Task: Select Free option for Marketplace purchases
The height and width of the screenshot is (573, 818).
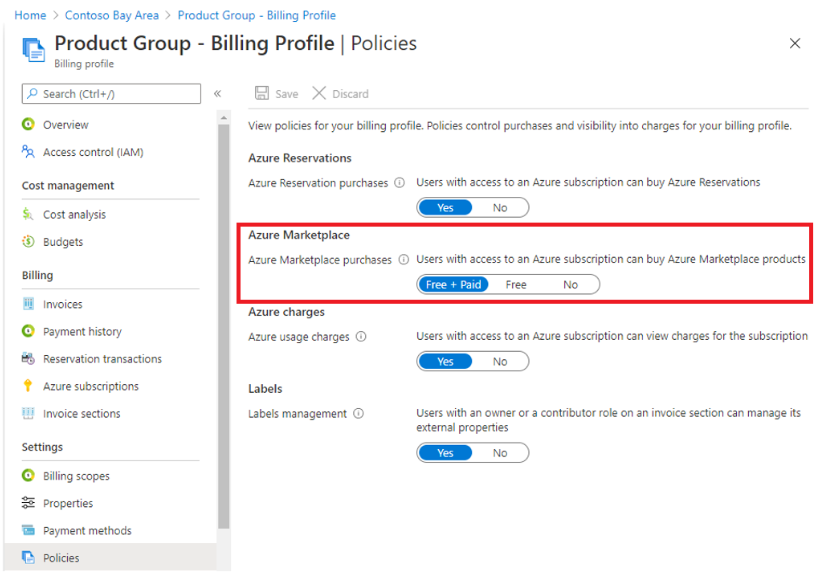Action: [x=516, y=285]
